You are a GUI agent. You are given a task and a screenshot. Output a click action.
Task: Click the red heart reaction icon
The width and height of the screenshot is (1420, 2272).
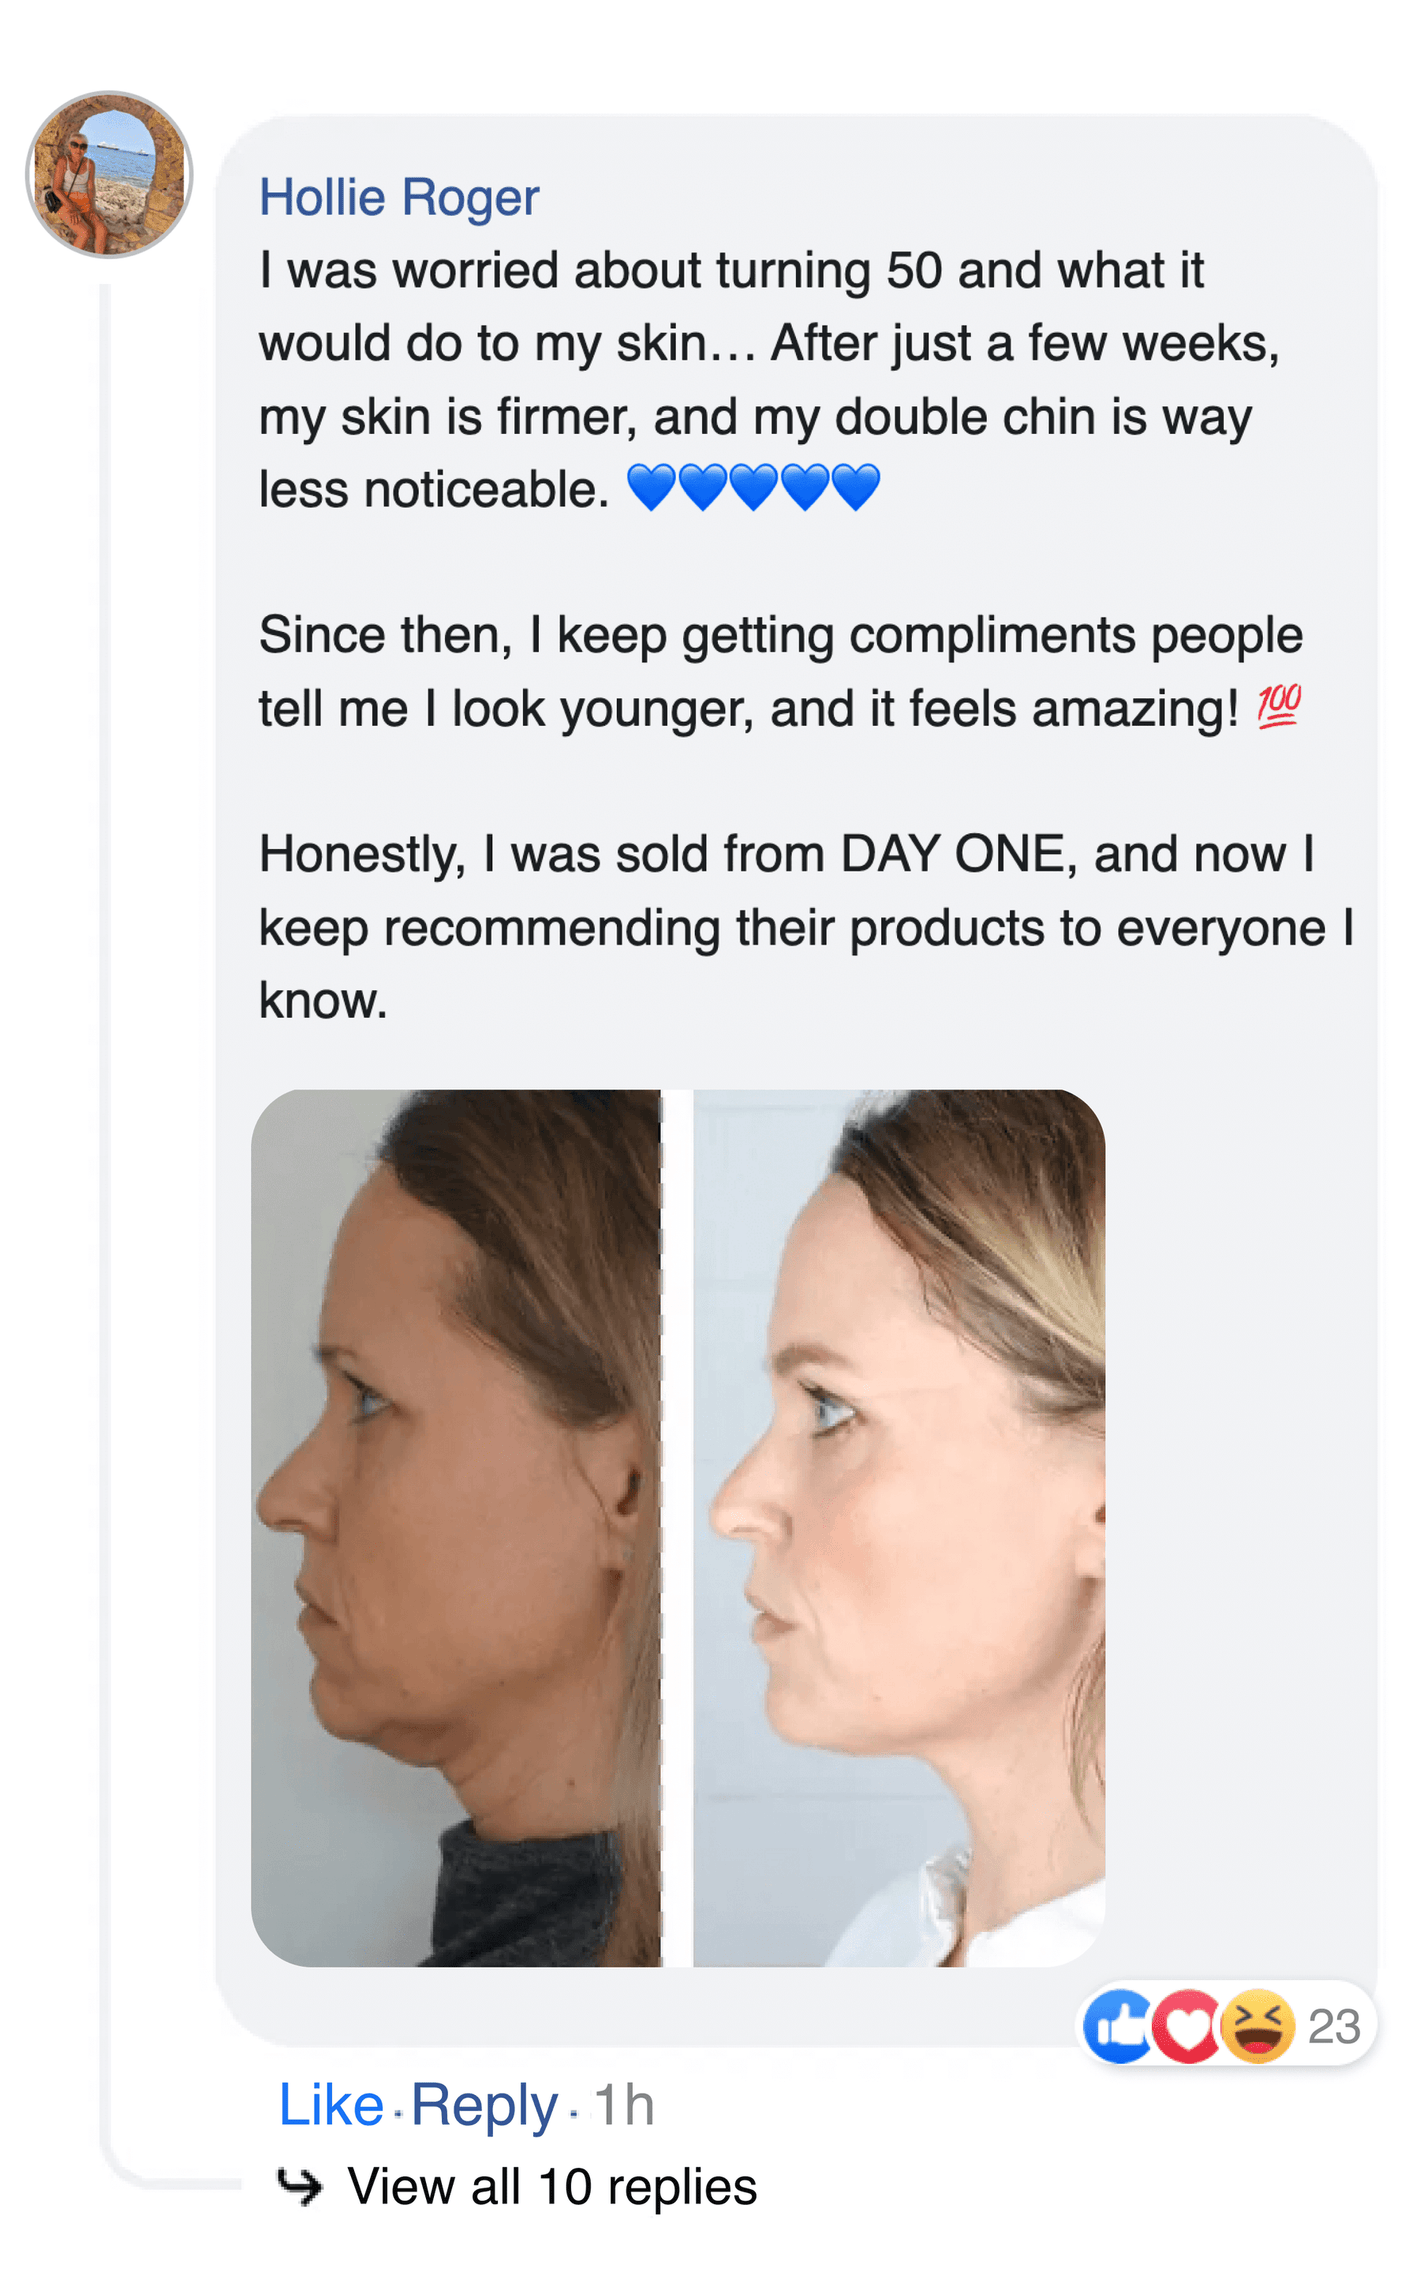click(1187, 2027)
